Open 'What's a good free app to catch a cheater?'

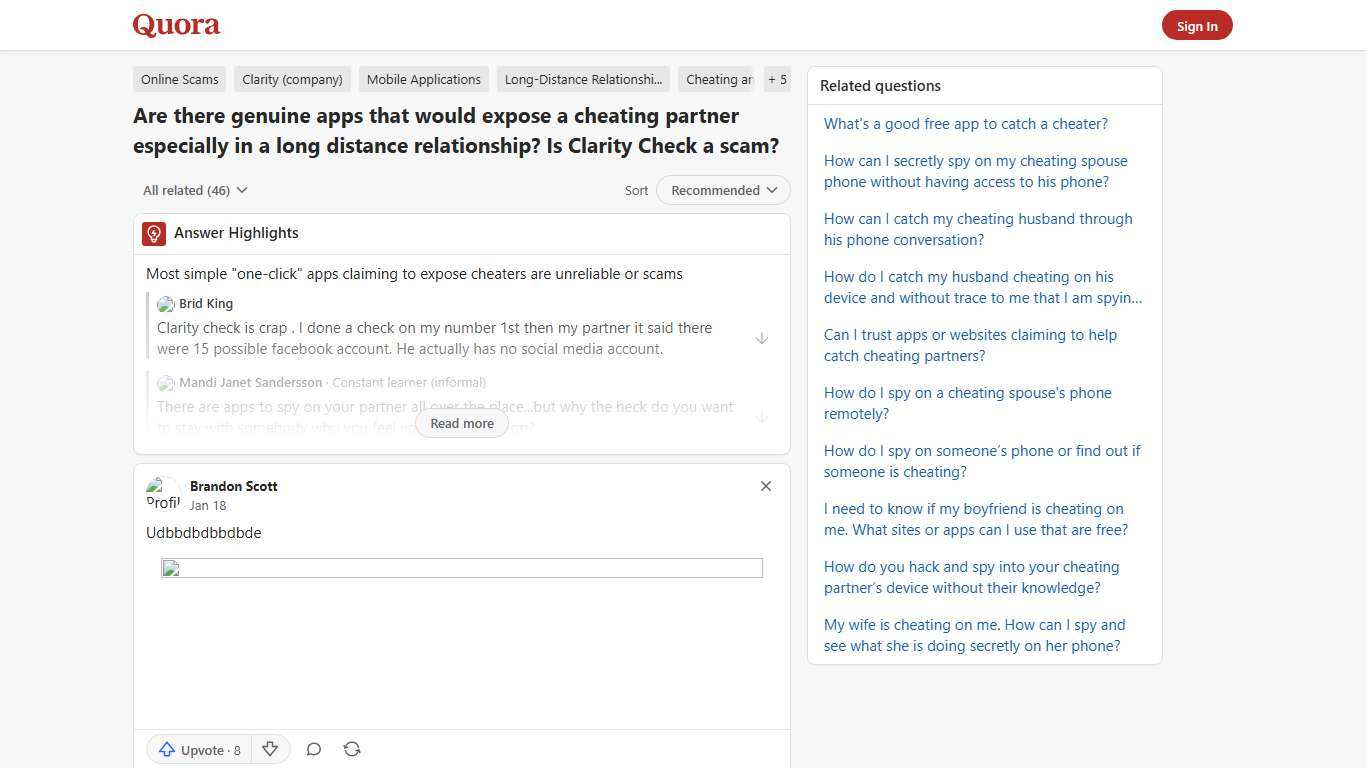pyautogui.click(x=965, y=123)
